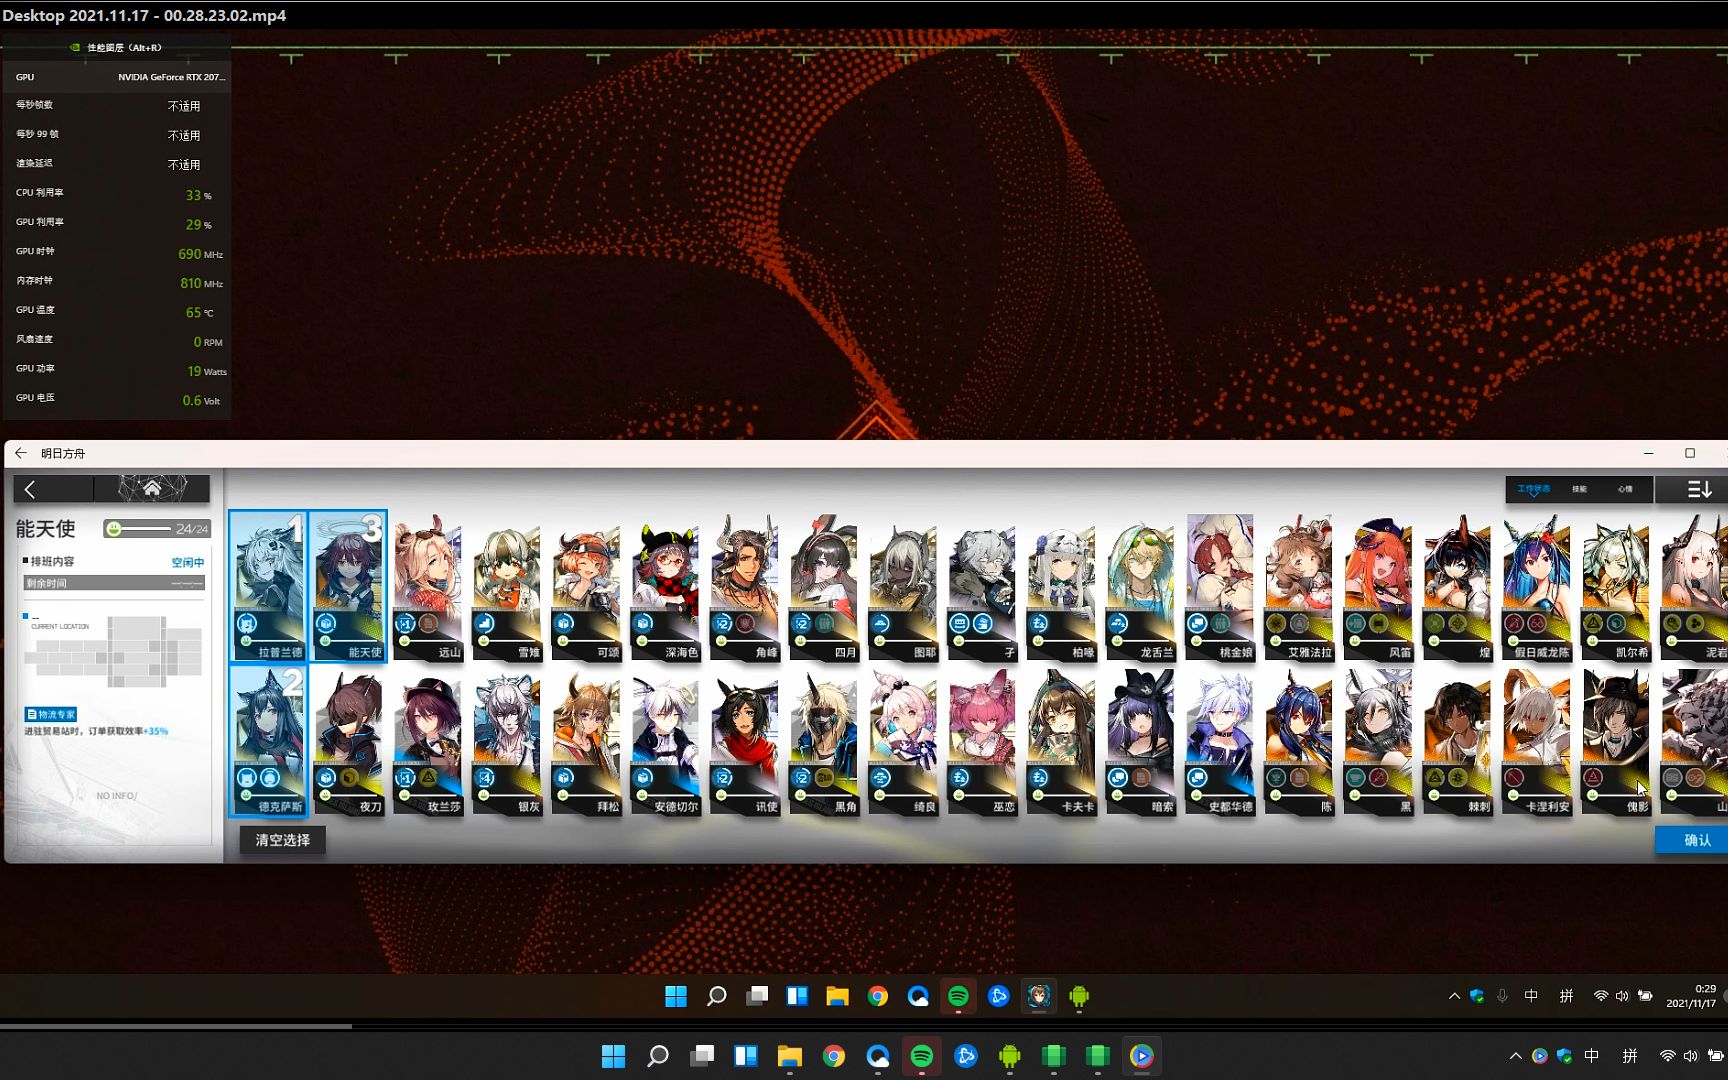Select operator 可颂
This screenshot has height=1080, width=1728.
[x=586, y=587]
